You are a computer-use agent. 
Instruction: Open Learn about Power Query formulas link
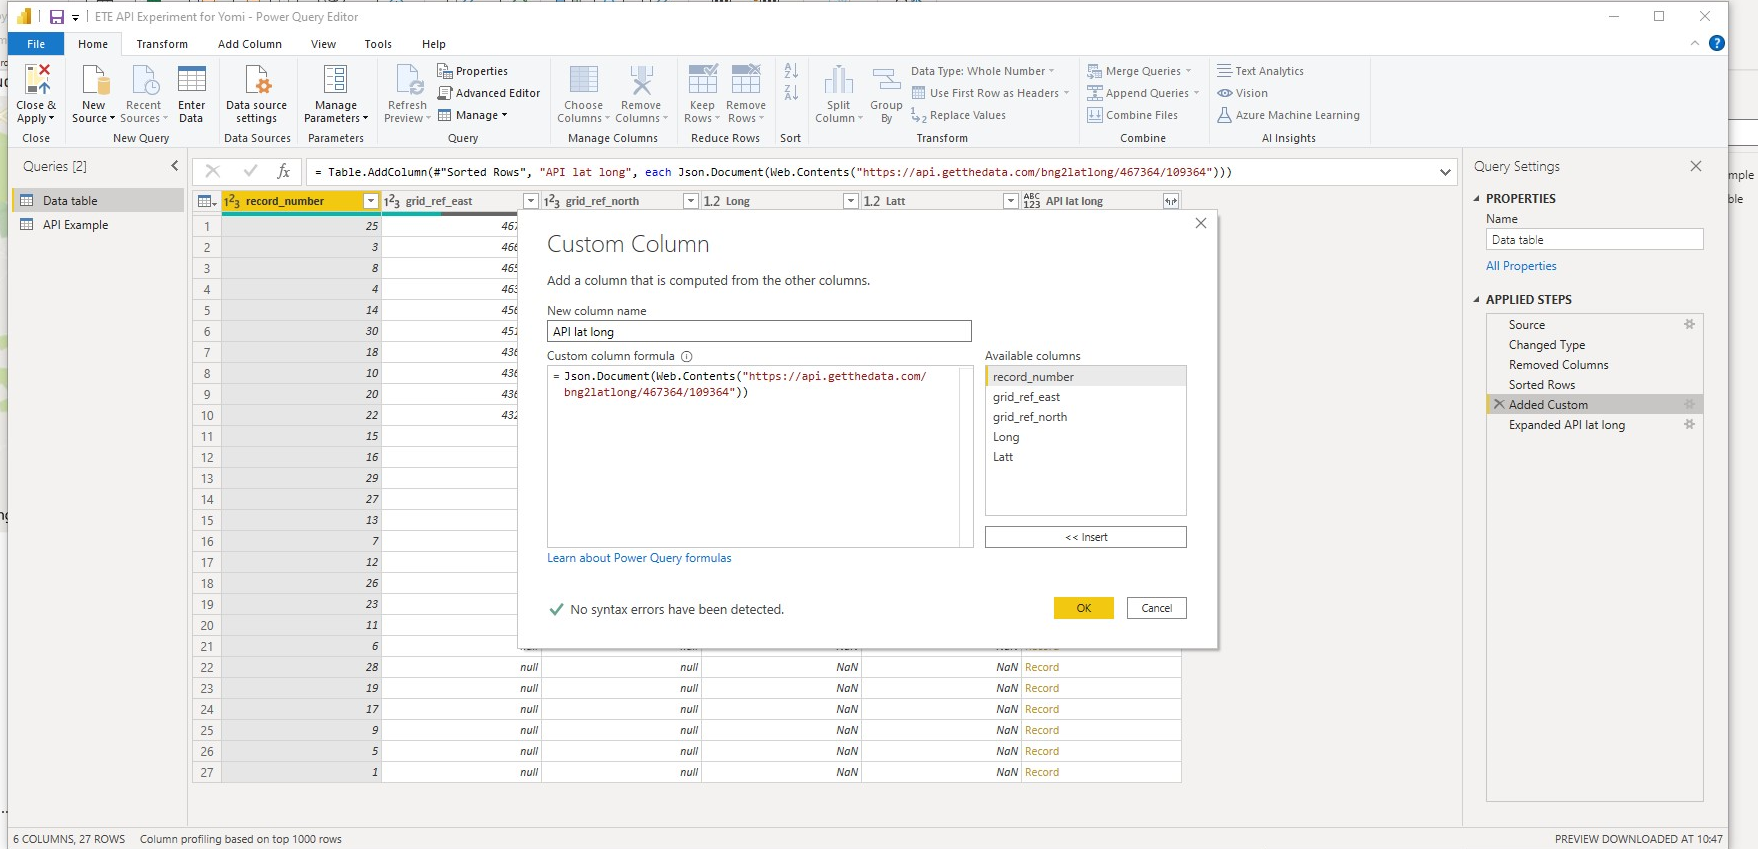[639, 558]
